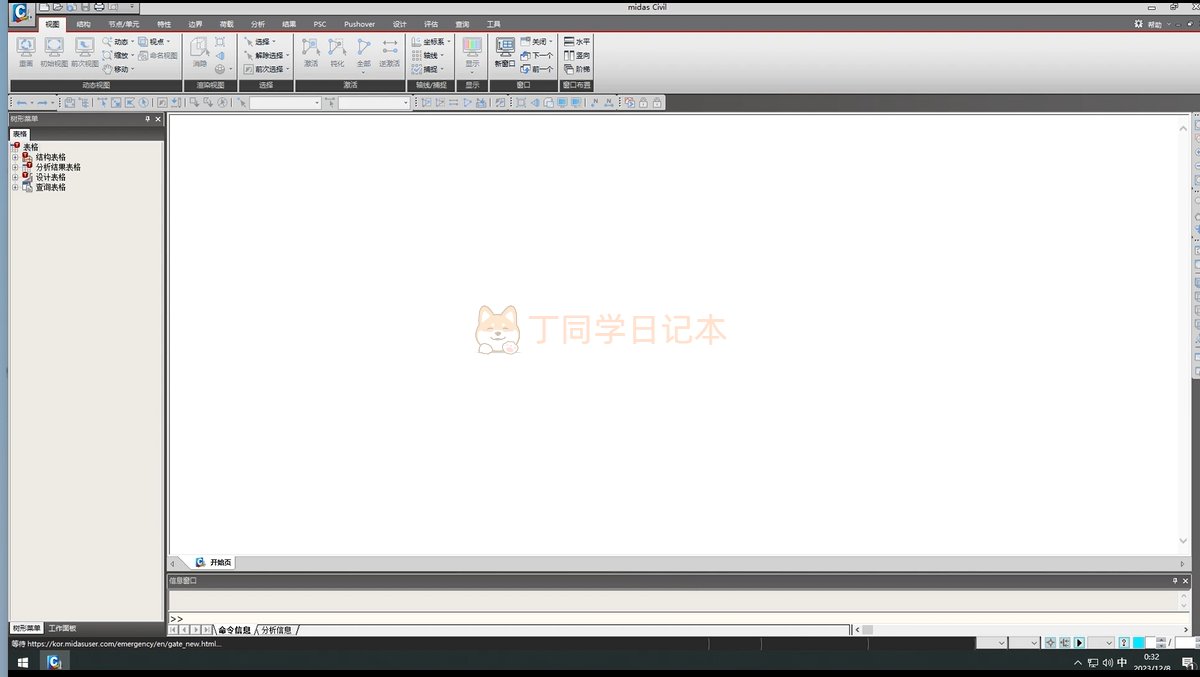The width and height of the screenshot is (1200, 677).
Task: Click the 命名视图 named view button
Action: (158, 56)
